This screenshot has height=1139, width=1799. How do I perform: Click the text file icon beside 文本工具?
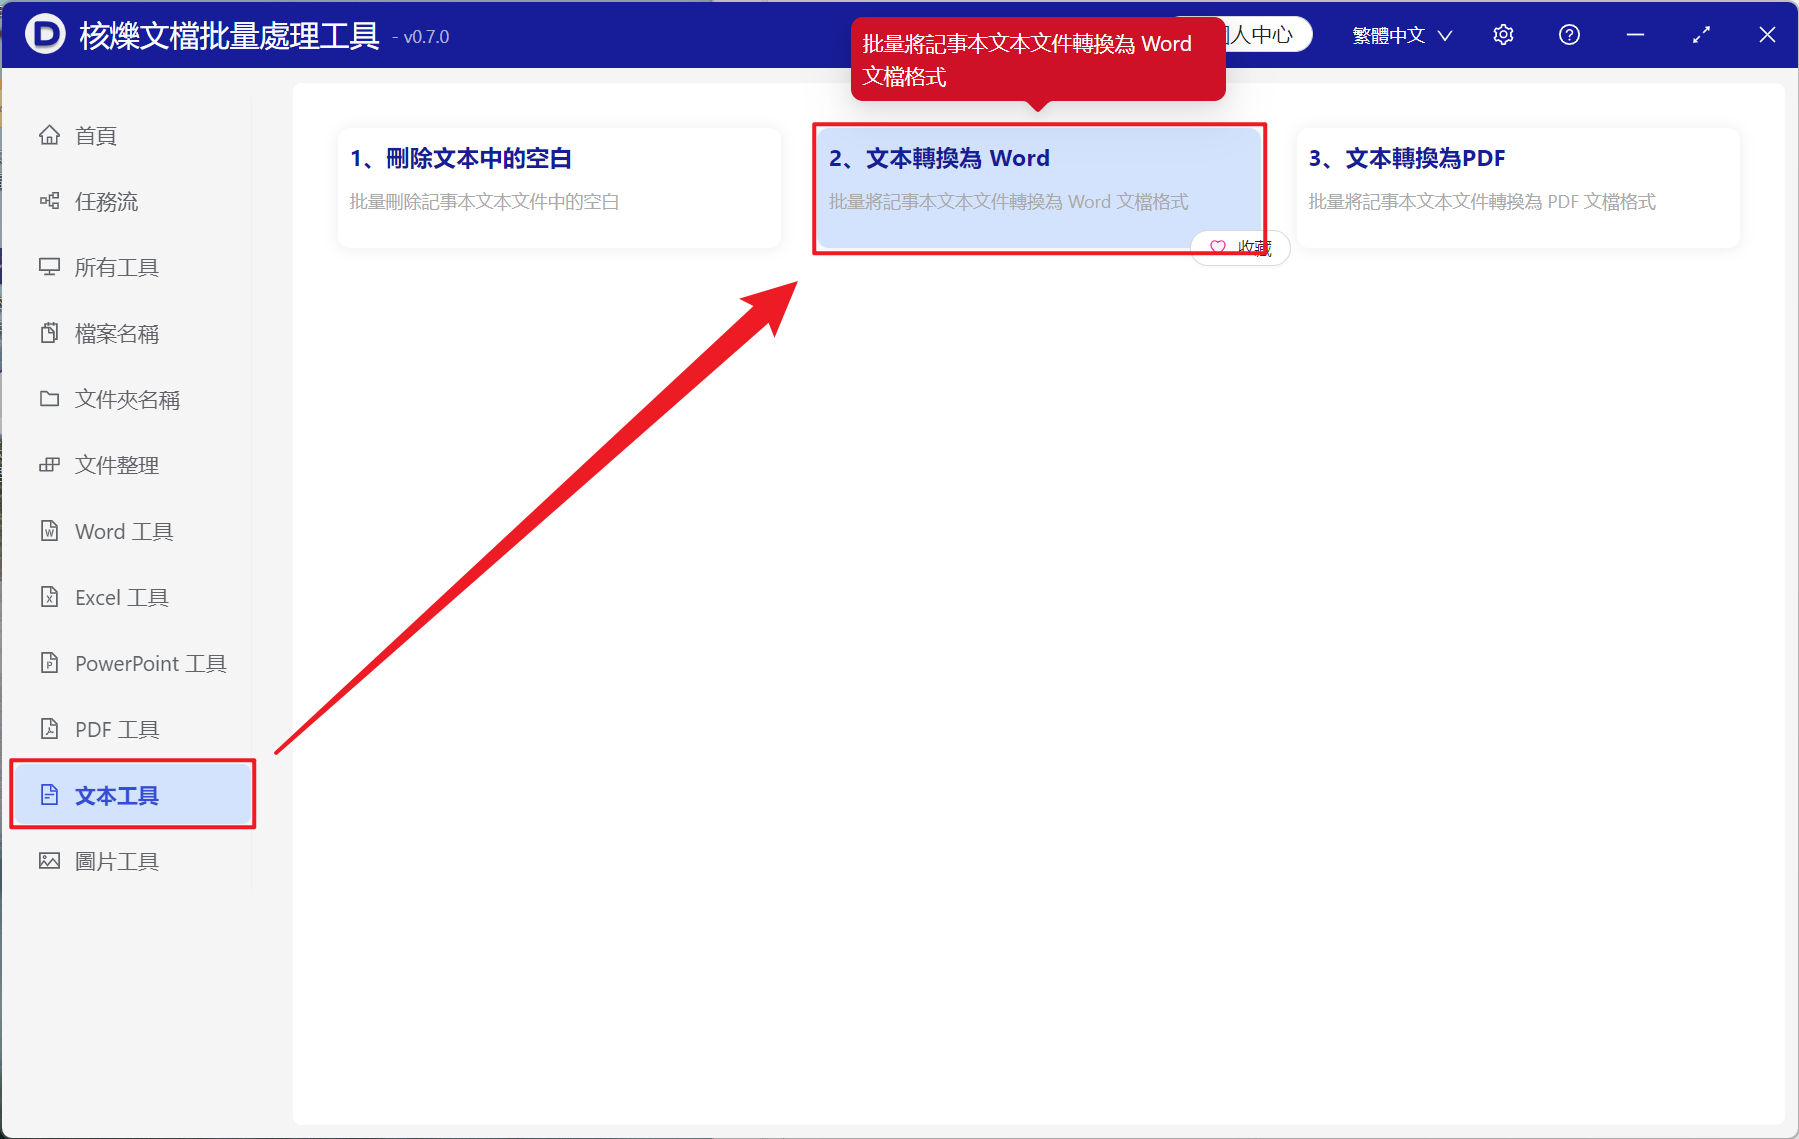tap(49, 795)
